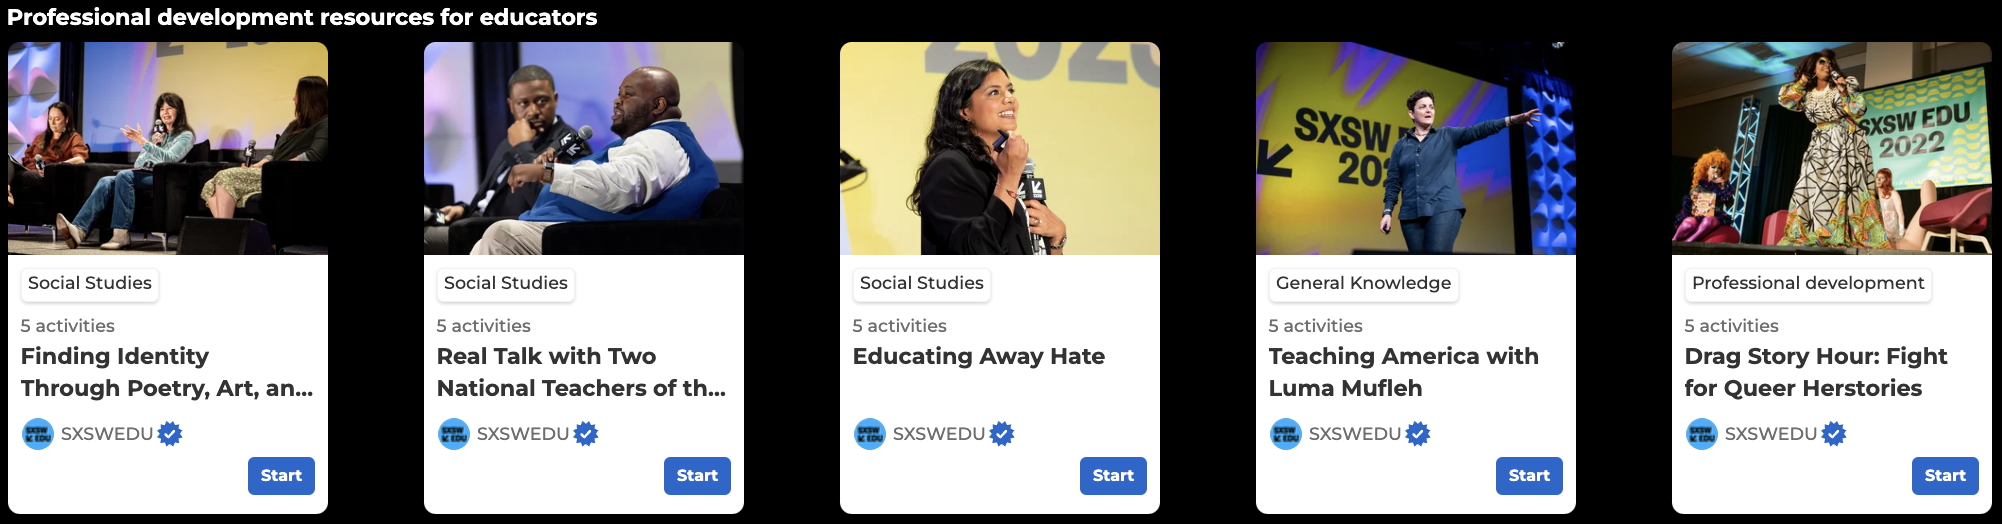Viewport: 2002px width, 524px height.
Task: Click verified badge on Drag Story Hour card
Action: (1834, 434)
